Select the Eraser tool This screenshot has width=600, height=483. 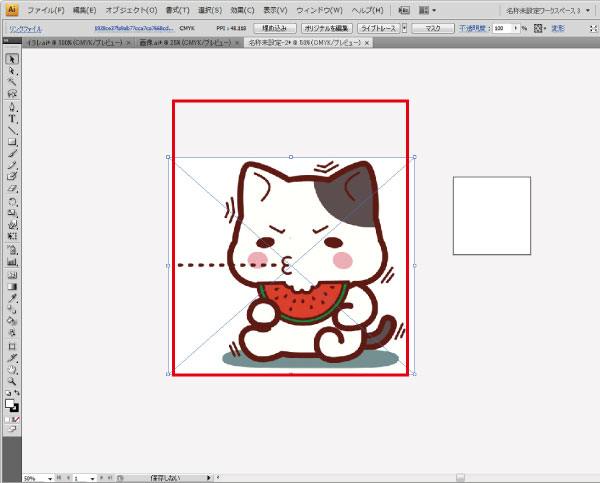tap(12, 188)
